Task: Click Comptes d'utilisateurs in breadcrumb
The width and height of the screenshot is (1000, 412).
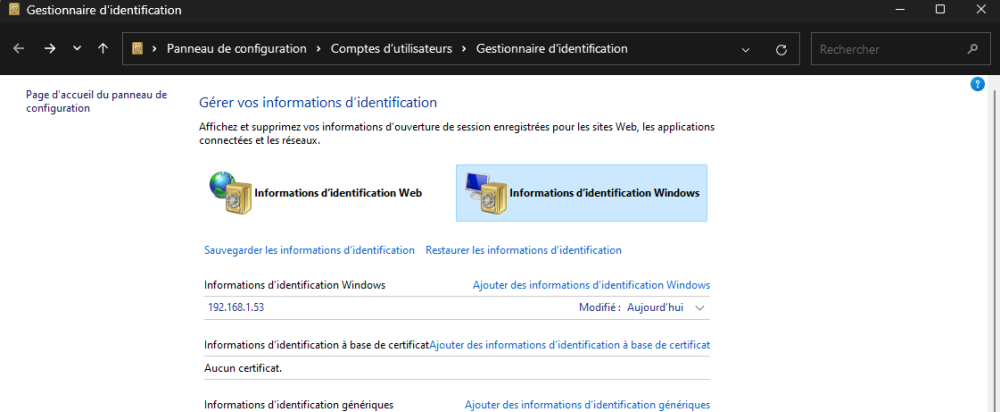Action: tap(391, 48)
